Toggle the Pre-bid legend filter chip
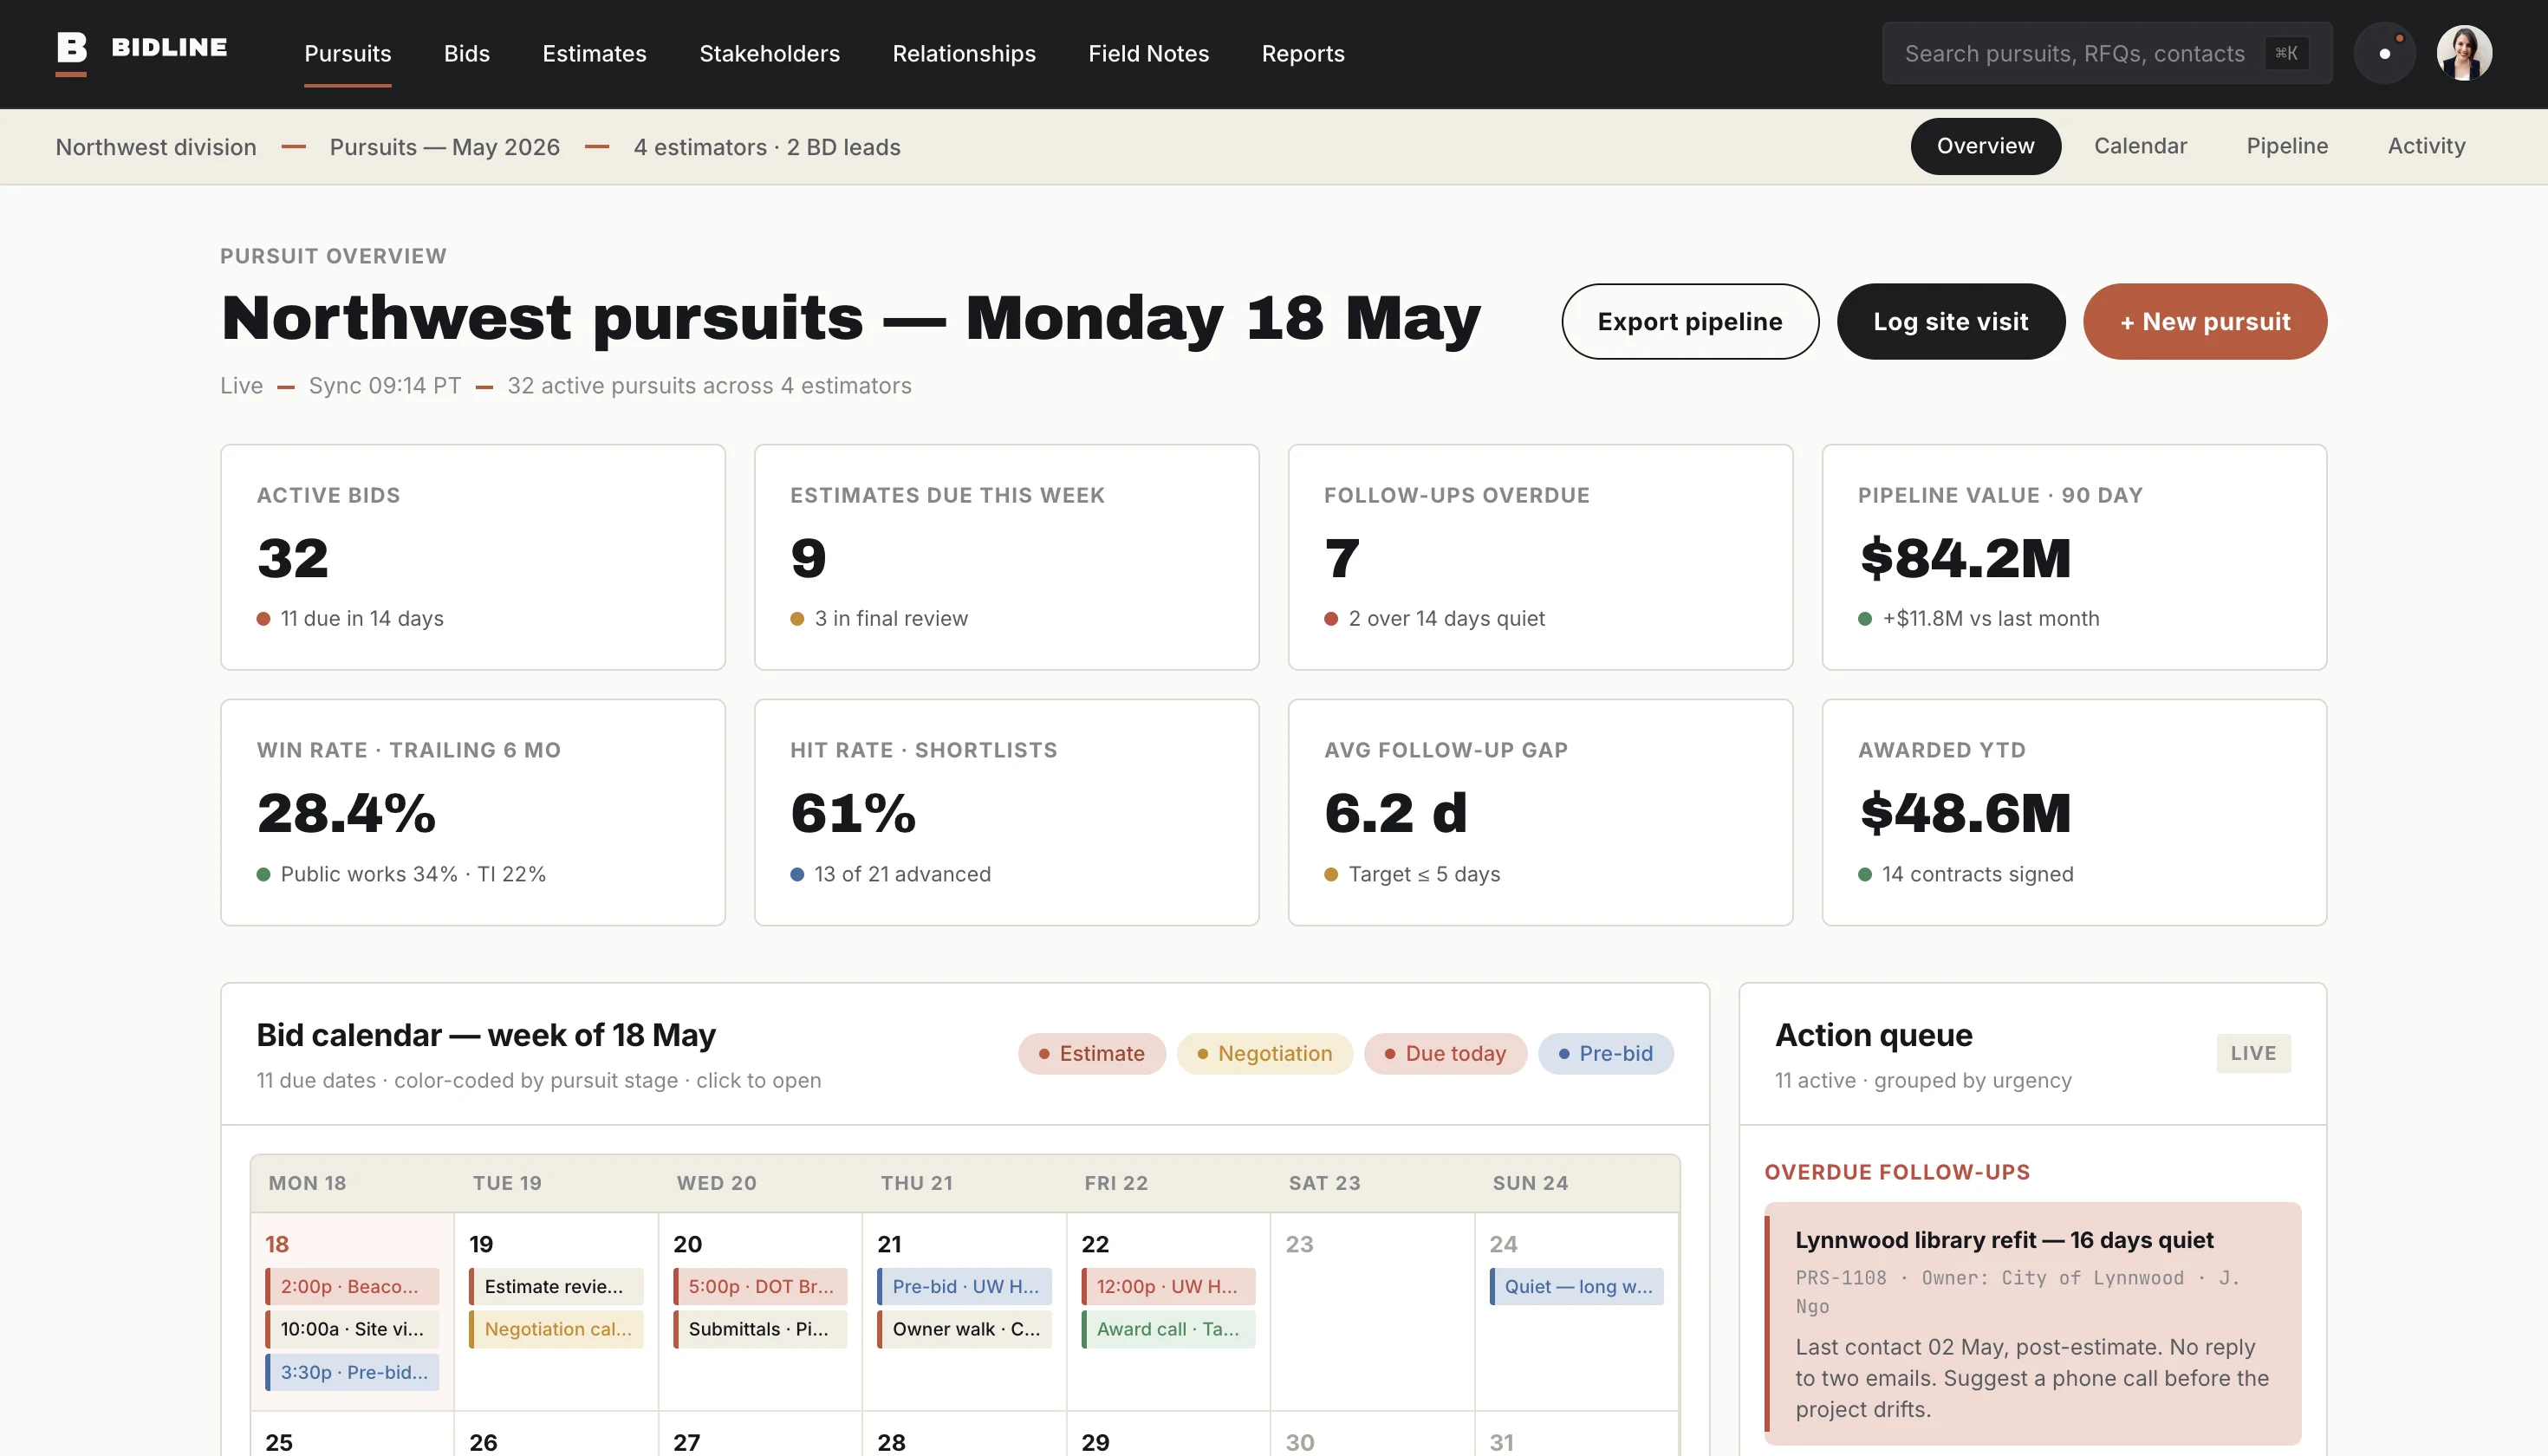The width and height of the screenshot is (2548, 1456). [x=1605, y=1053]
